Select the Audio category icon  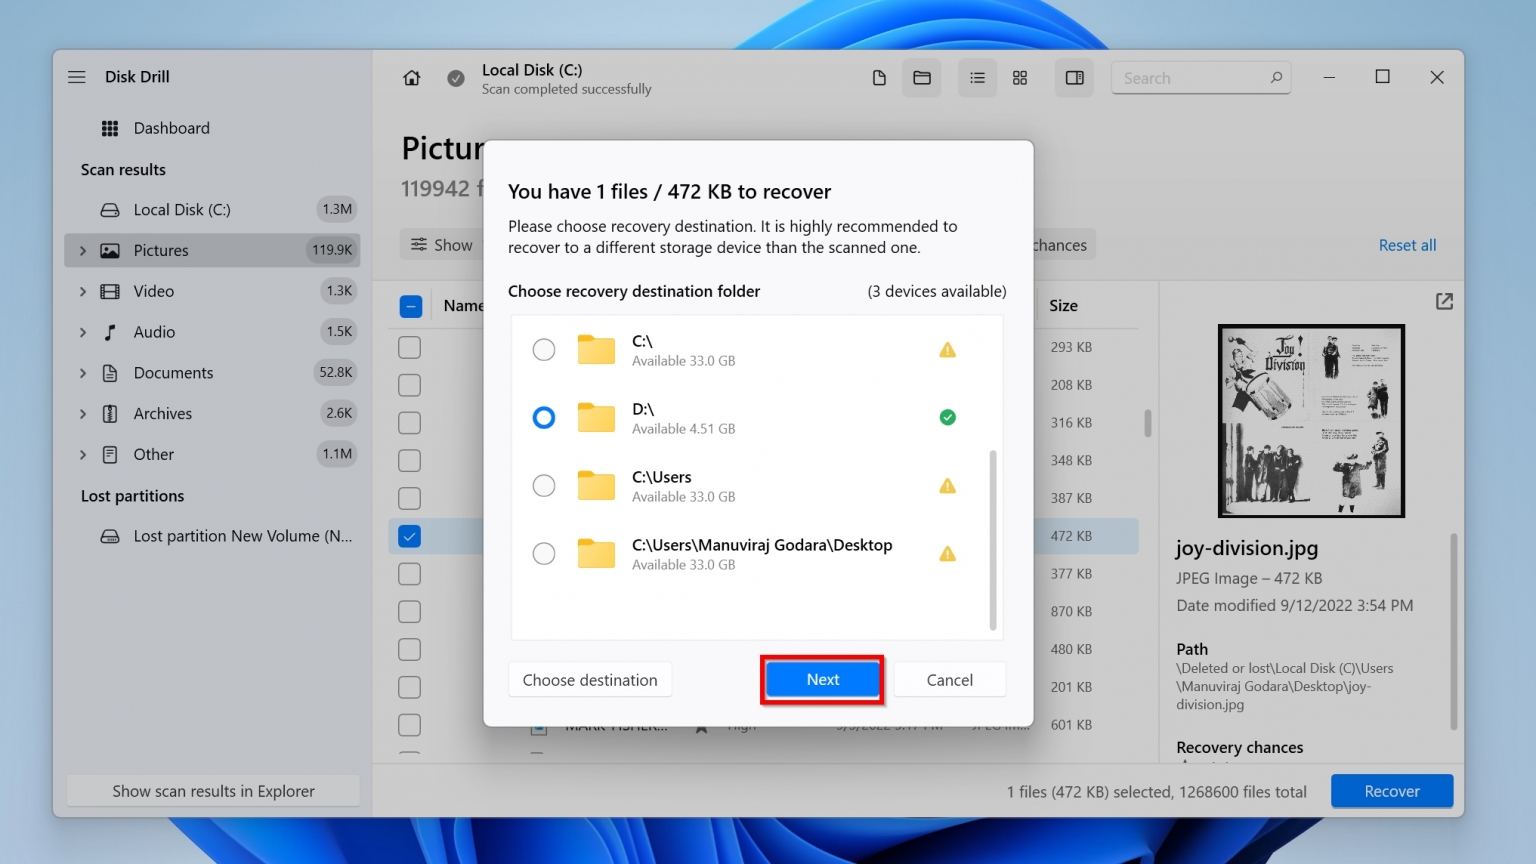[109, 331]
